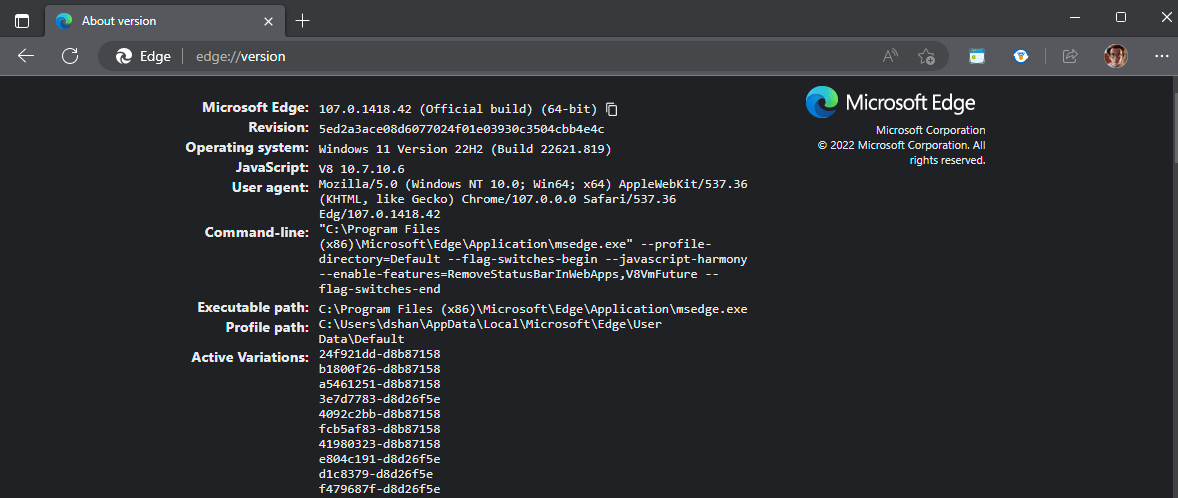Viewport: 1178px width, 498px height.
Task: Open the user profile avatar
Action: (x=1116, y=56)
